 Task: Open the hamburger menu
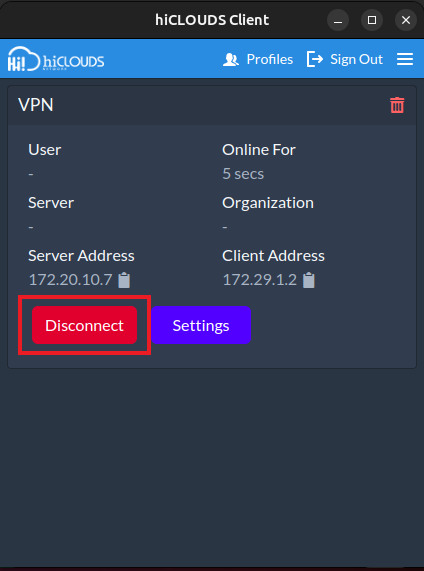coord(405,59)
